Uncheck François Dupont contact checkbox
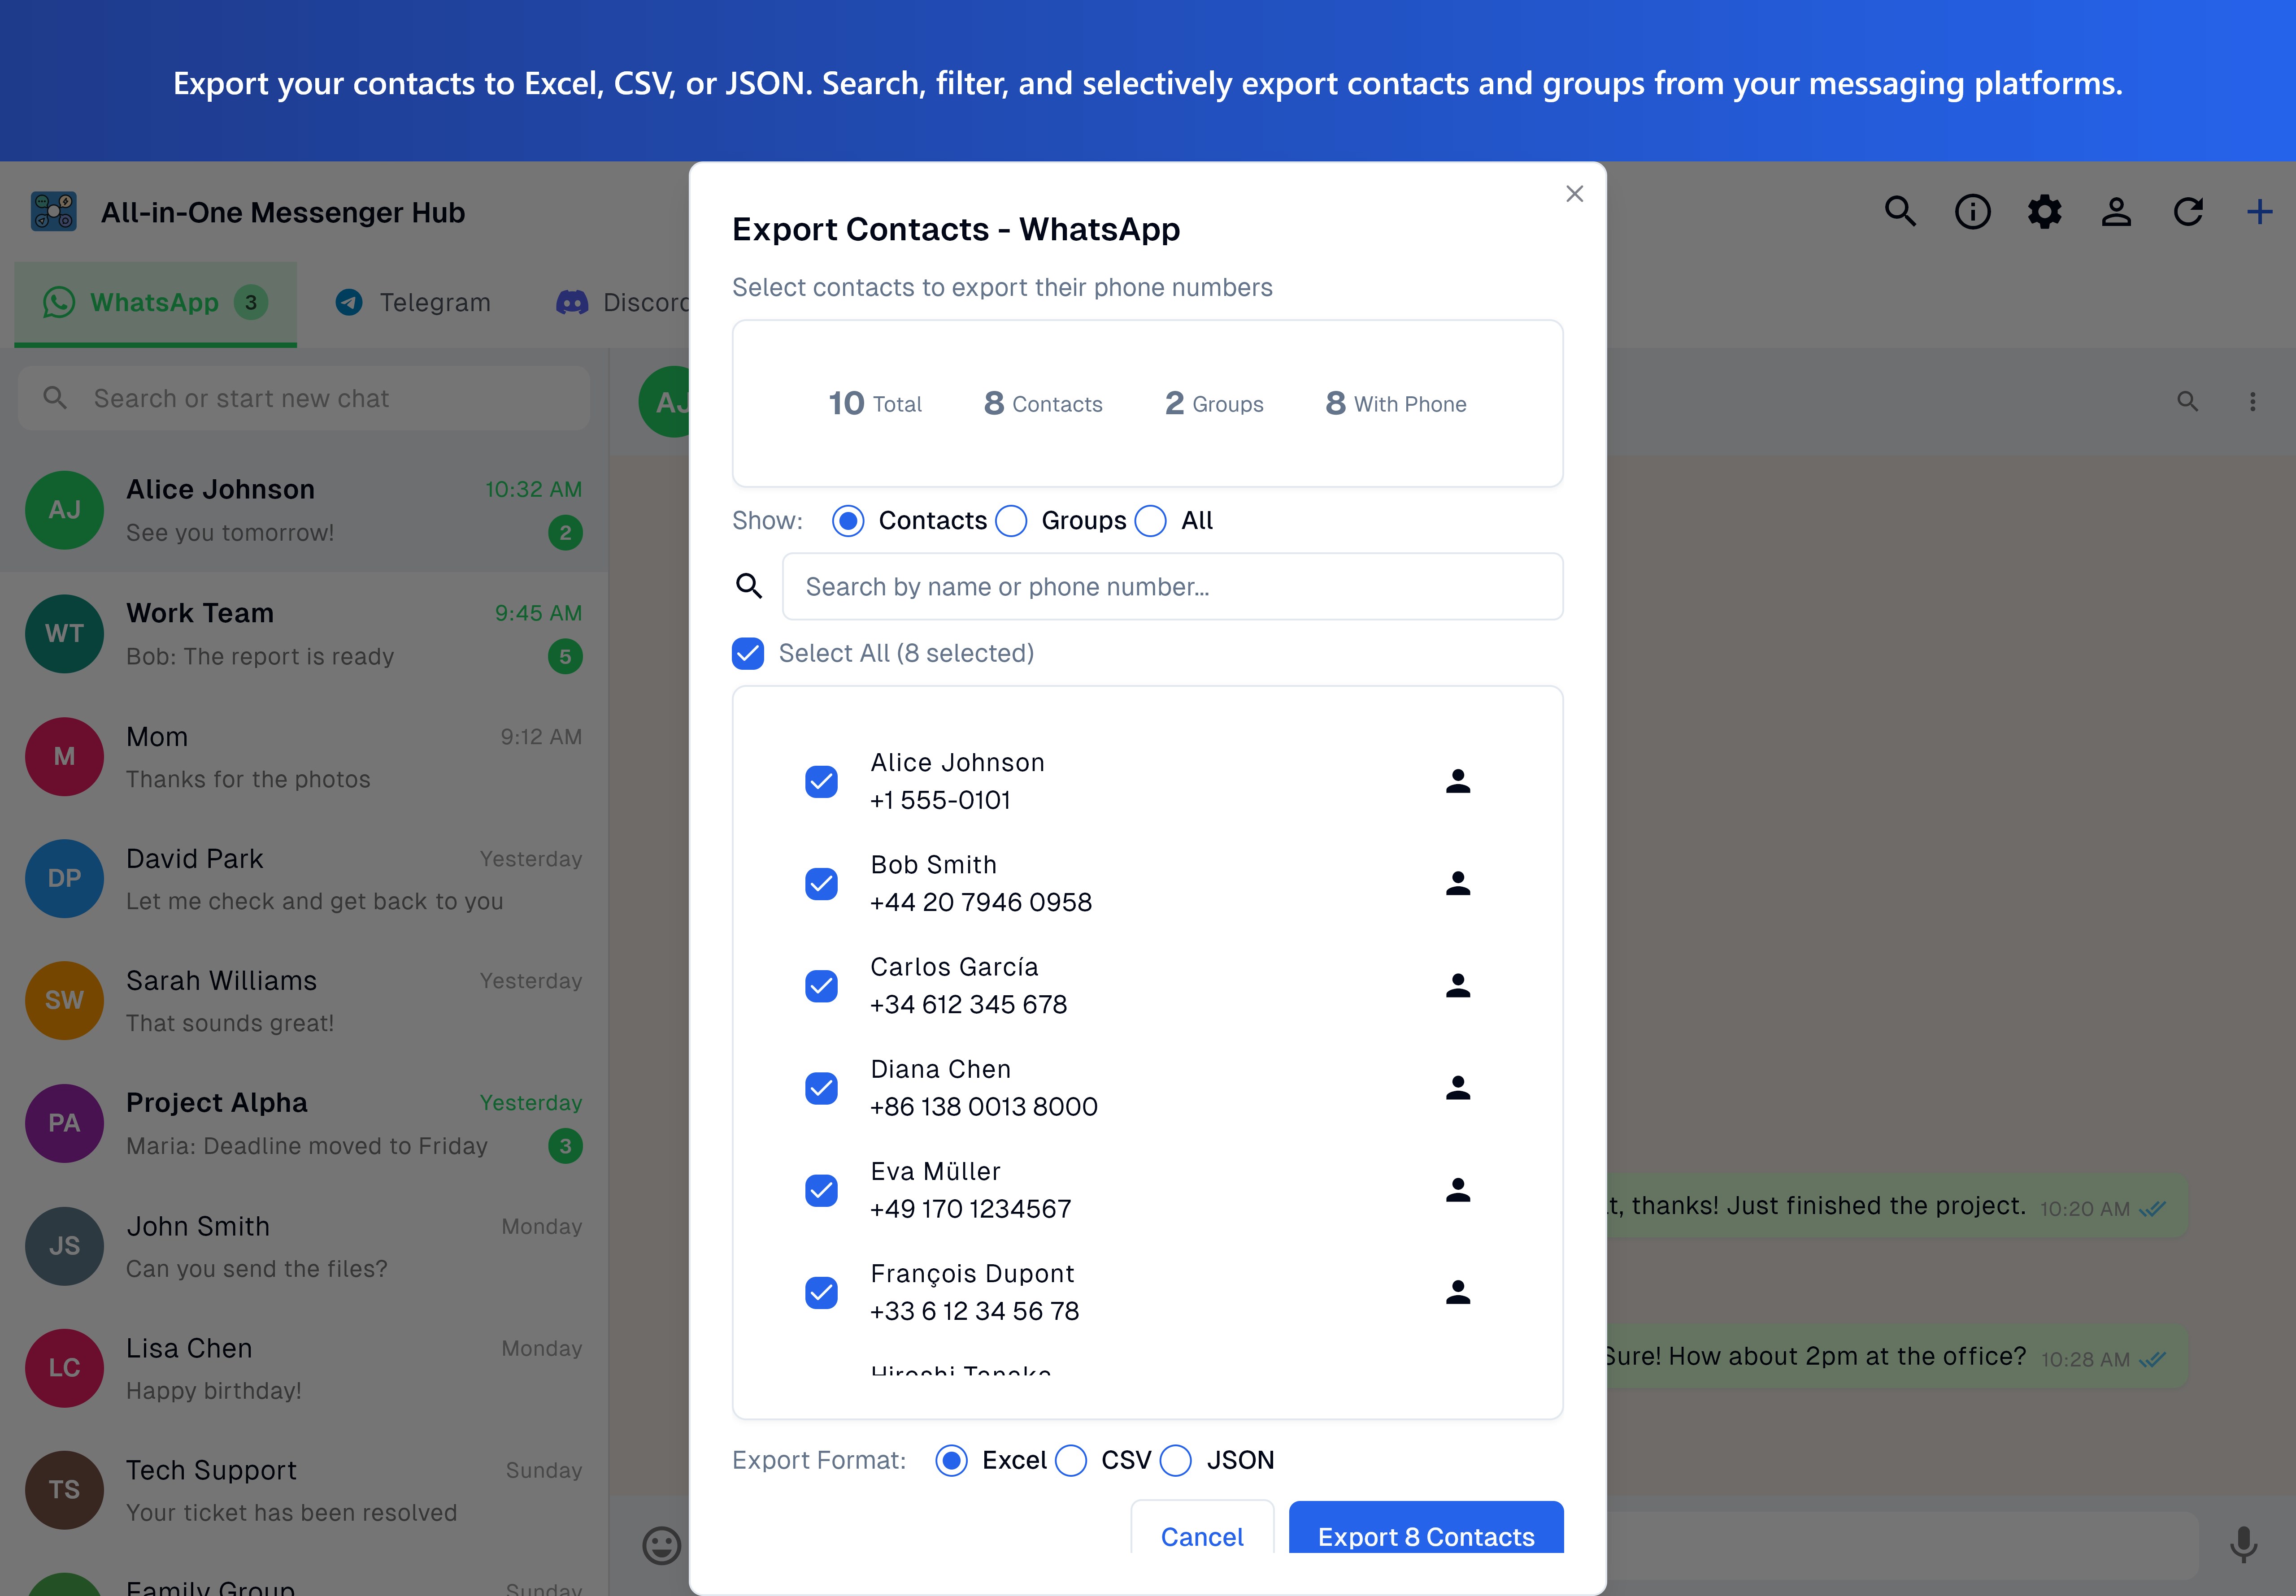Image resolution: width=2296 pixels, height=1596 pixels. click(821, 1292)
